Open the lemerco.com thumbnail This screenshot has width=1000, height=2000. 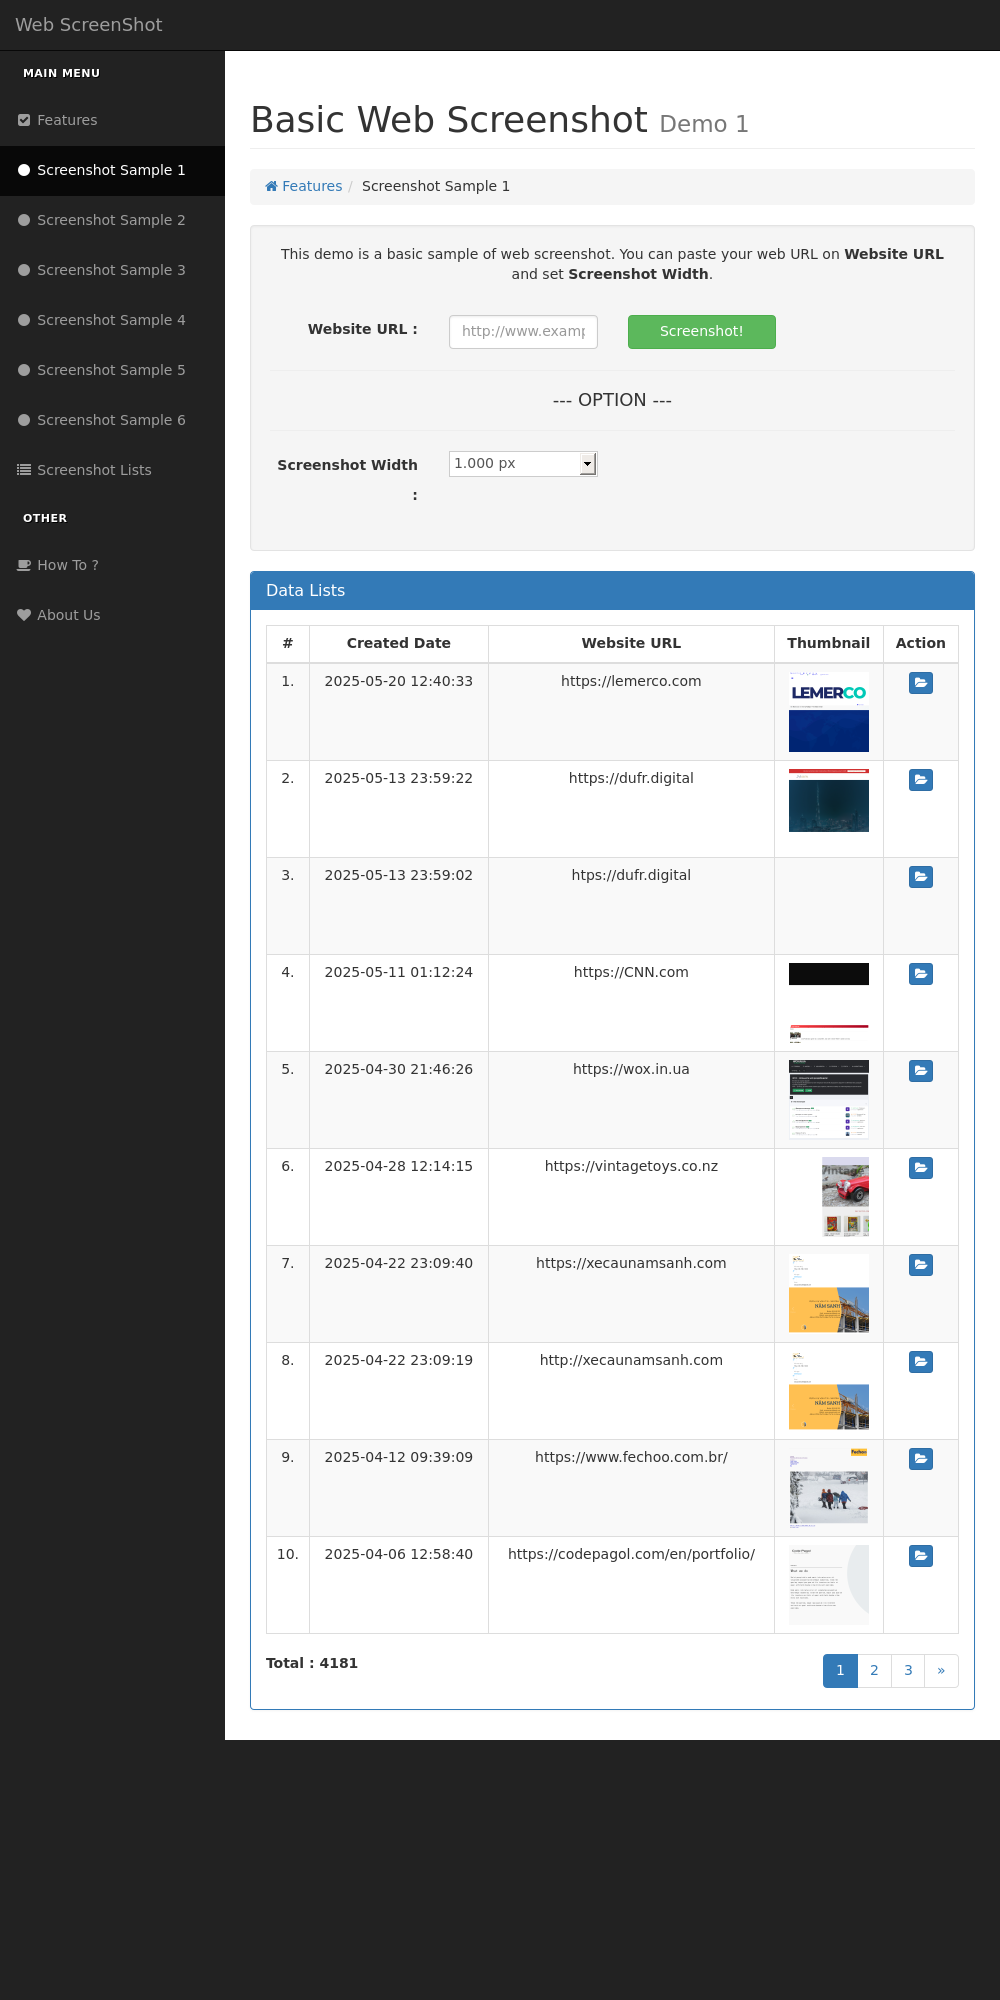click(829, 712)
